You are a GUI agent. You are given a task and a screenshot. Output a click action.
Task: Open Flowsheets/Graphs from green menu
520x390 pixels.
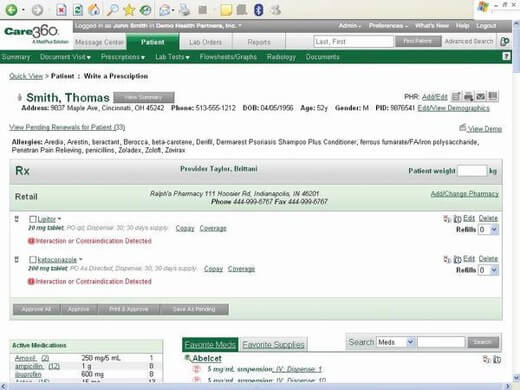click(228, 57)
